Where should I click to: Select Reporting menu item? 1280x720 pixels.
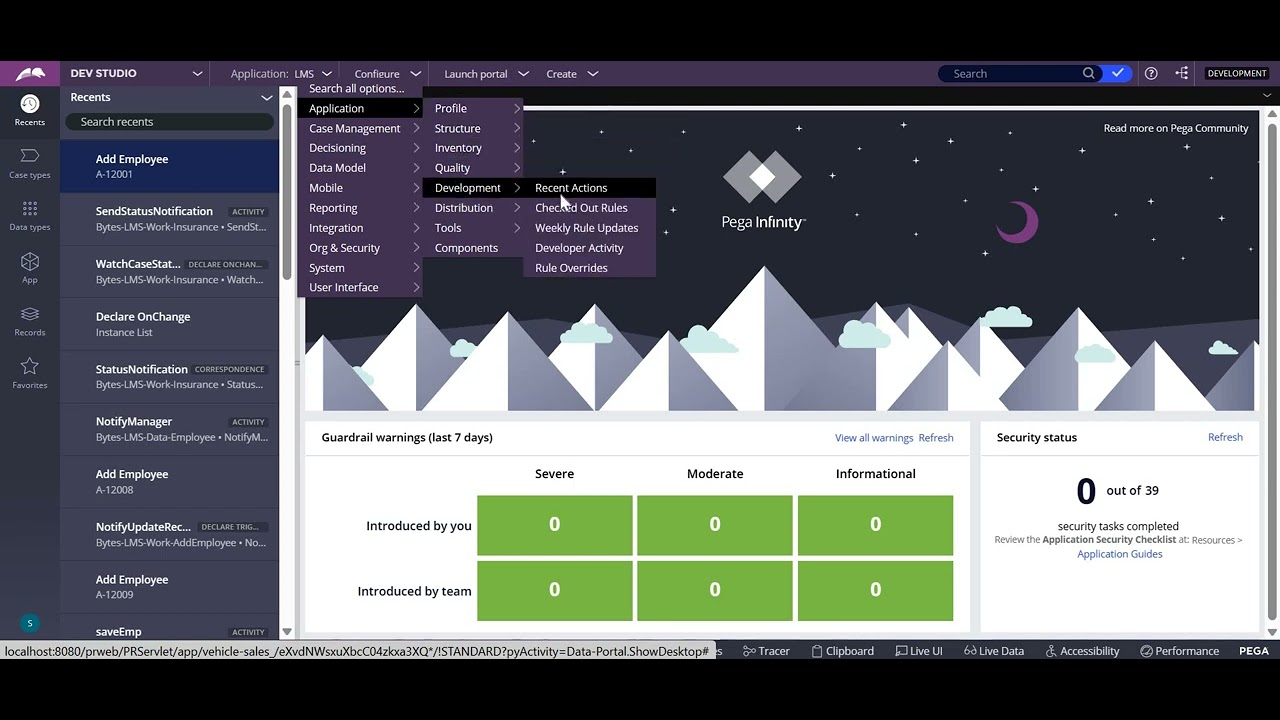pos(361,208)
